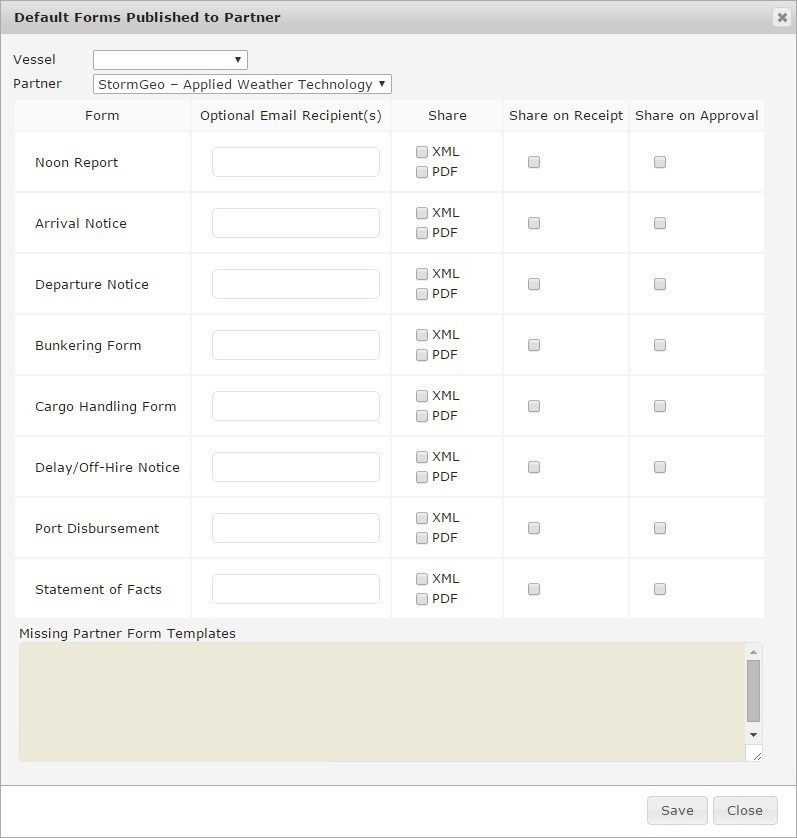Enable Share on Approval for Bunkering Form

[660, 345]
